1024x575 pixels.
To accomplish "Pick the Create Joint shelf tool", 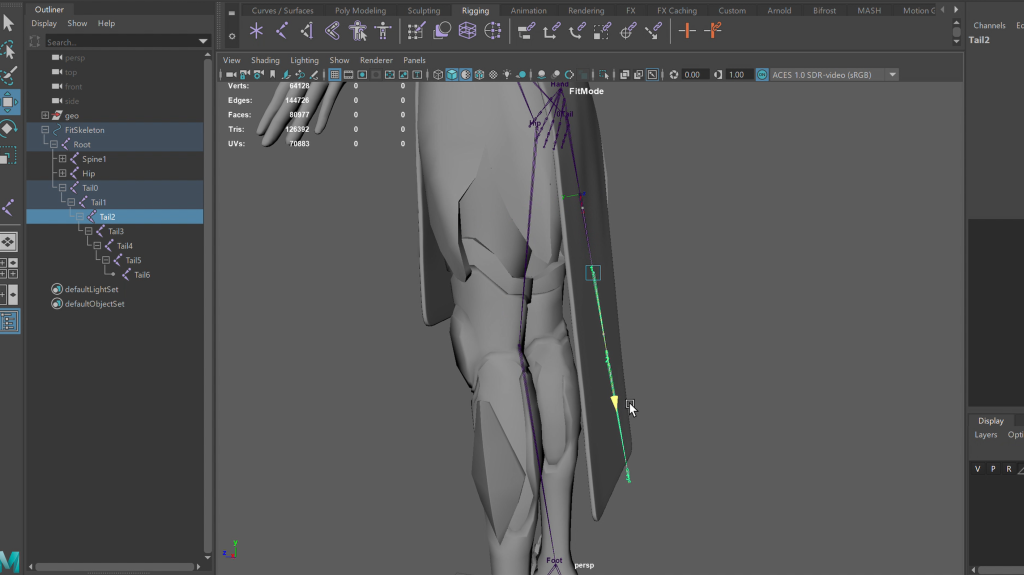I will pos(281,31).
